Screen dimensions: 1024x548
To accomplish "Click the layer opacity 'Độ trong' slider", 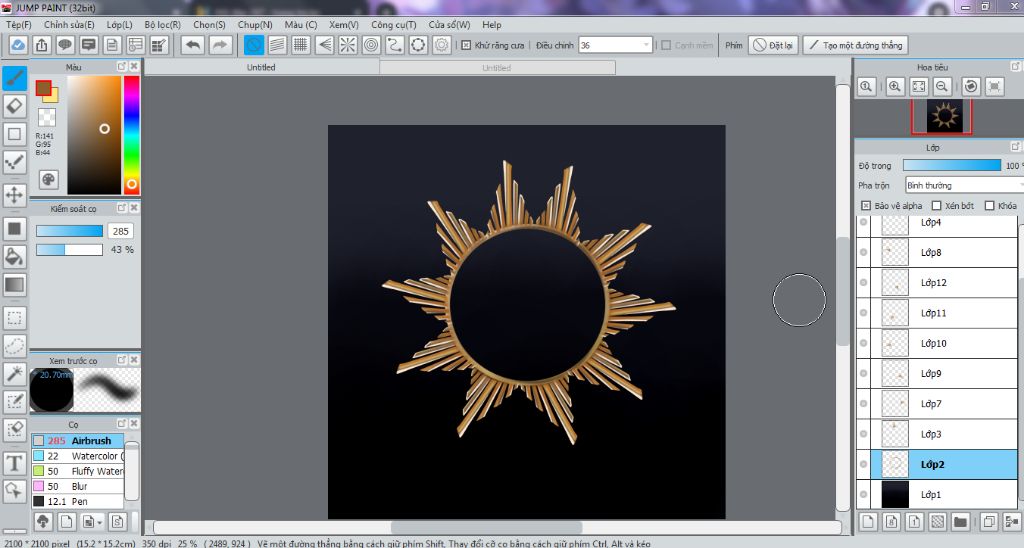I will 951,165.
